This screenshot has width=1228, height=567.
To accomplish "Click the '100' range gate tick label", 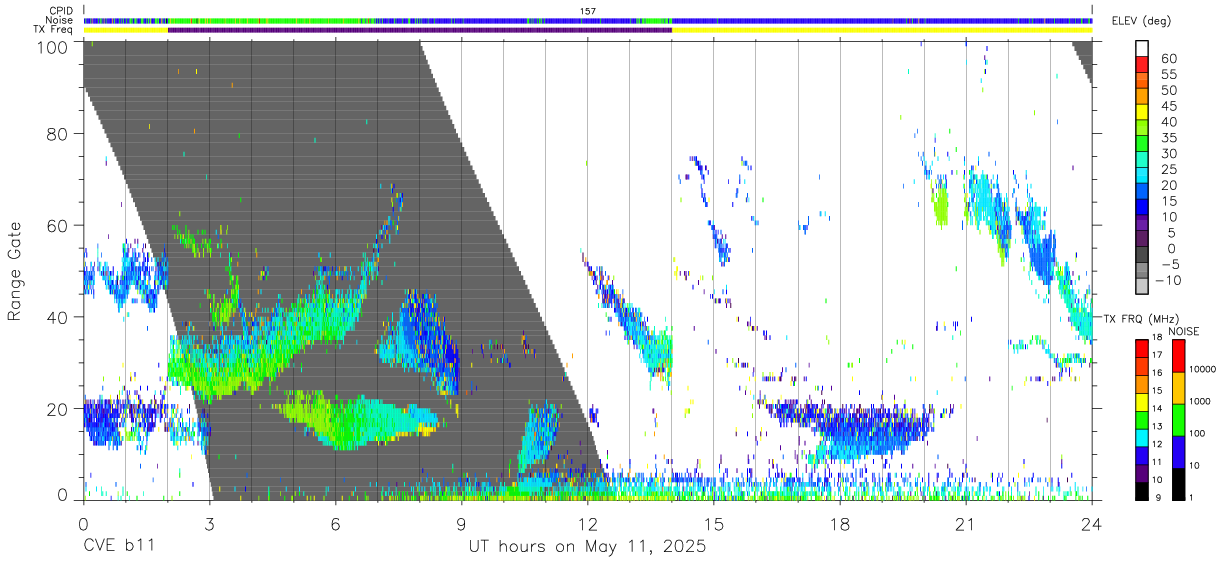I will [x=53, y=46].
